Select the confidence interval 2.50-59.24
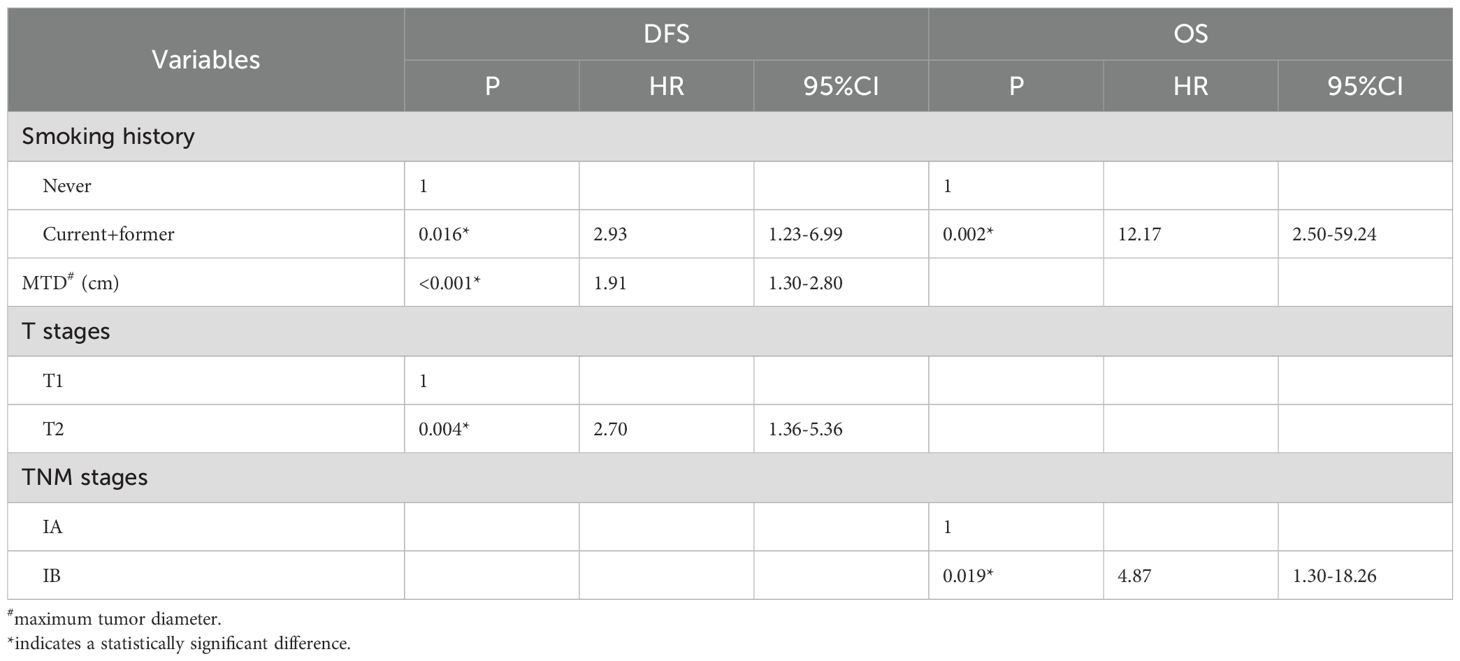The width and height of the screenshot is (1460, 661). pos(1338,234)
